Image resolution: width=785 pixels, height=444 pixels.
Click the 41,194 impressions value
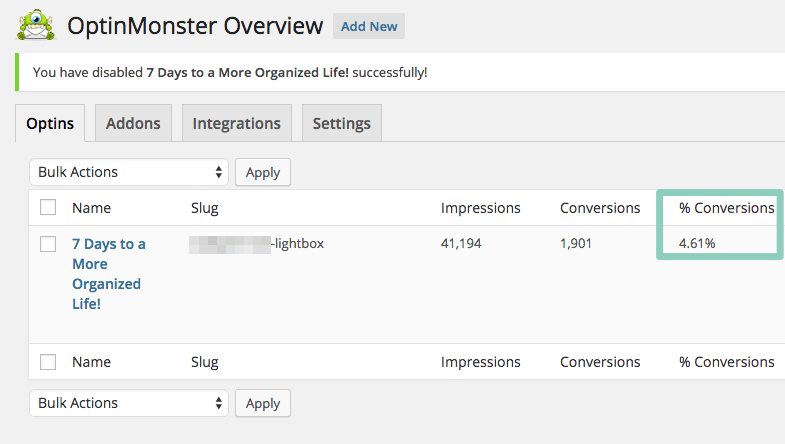tap(461, 243)
